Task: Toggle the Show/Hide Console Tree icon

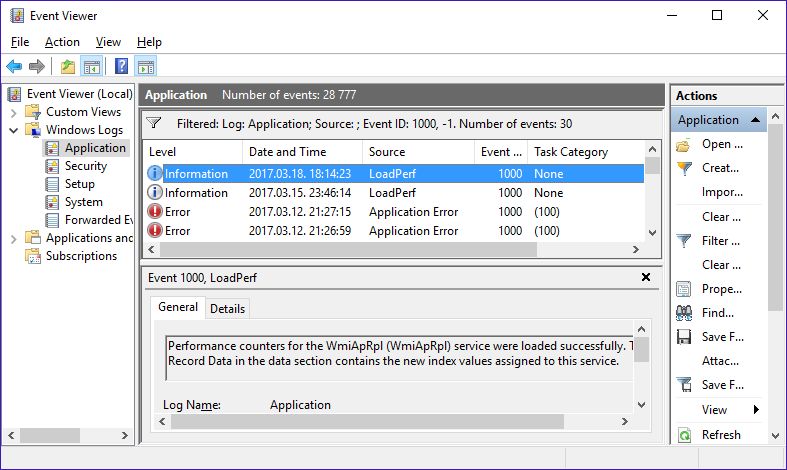Action: (x=91, y=67)
